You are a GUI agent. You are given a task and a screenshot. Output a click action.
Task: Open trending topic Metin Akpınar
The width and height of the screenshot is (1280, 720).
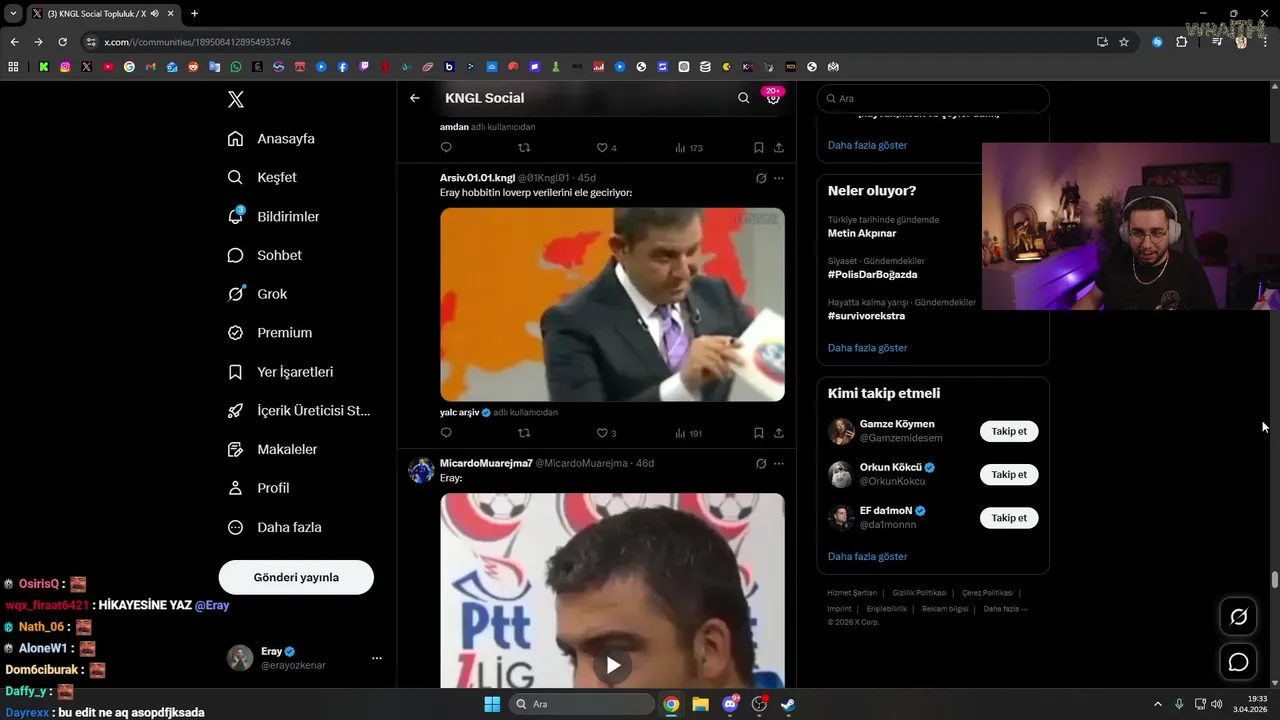[x=862, y=233]
